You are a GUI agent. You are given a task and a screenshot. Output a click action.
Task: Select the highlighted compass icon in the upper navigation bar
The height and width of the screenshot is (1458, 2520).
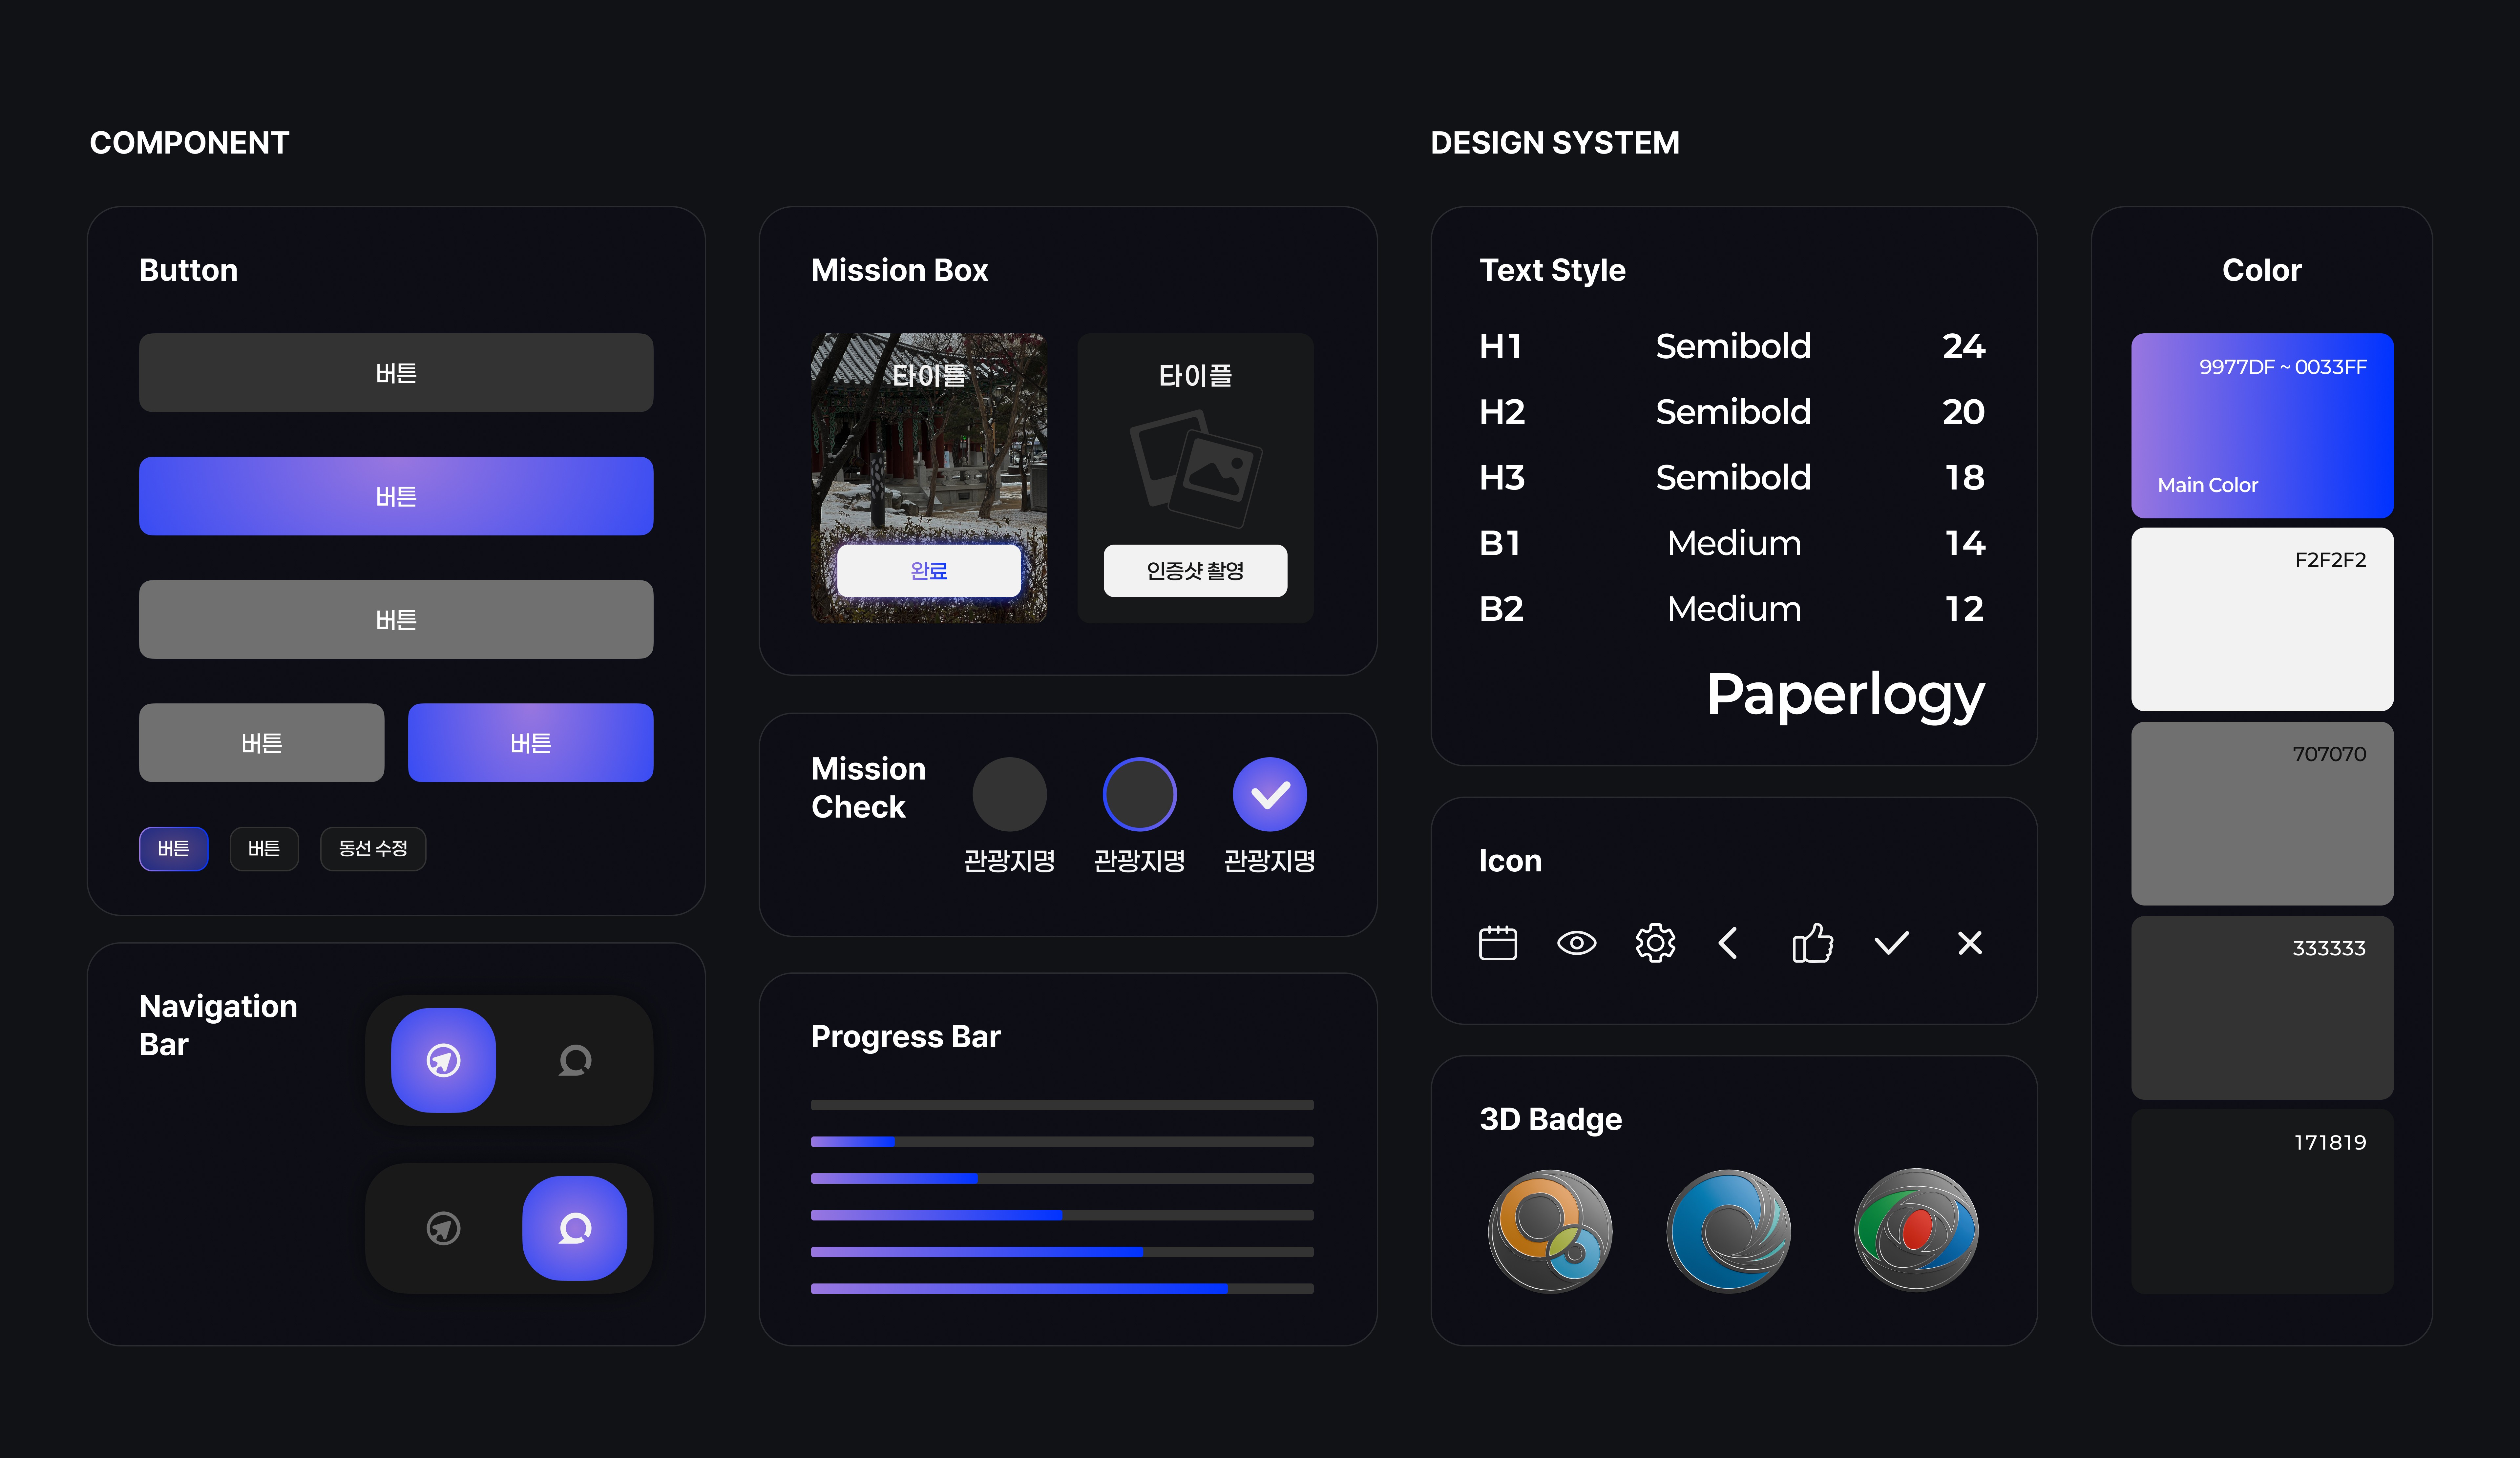pos(443,1060)
